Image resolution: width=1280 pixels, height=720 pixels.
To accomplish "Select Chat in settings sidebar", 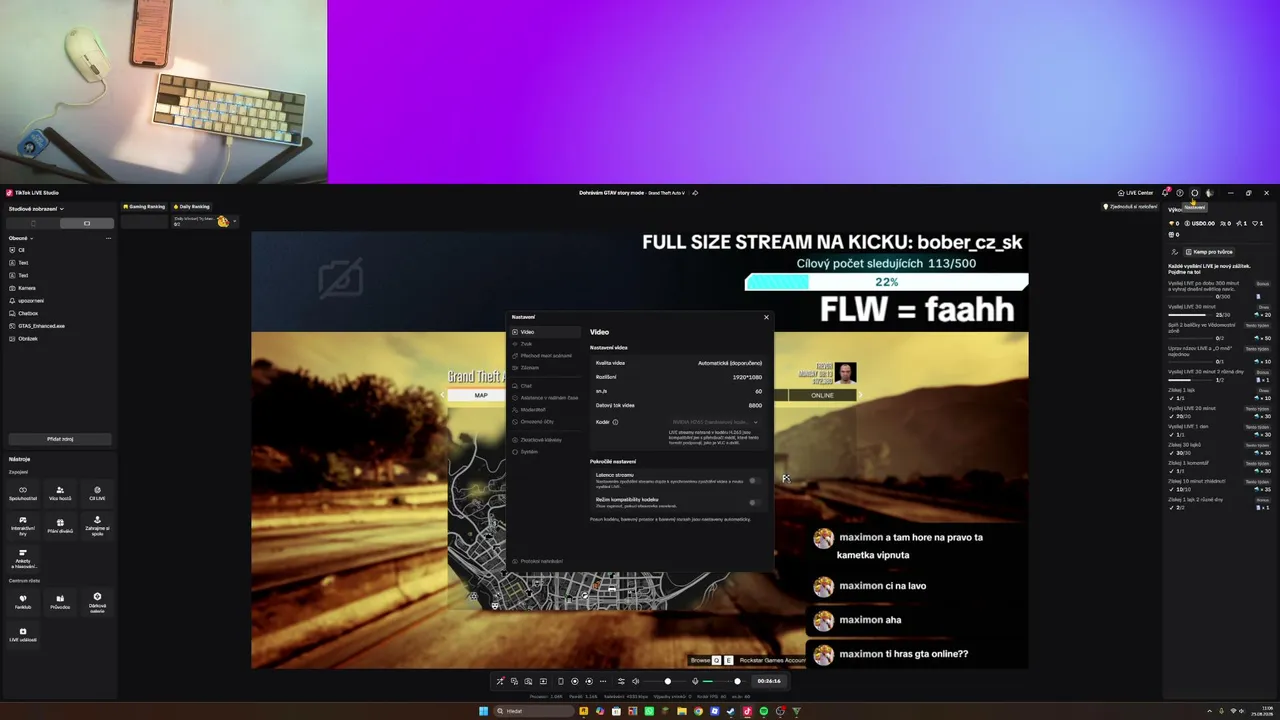I will (546, 386).
